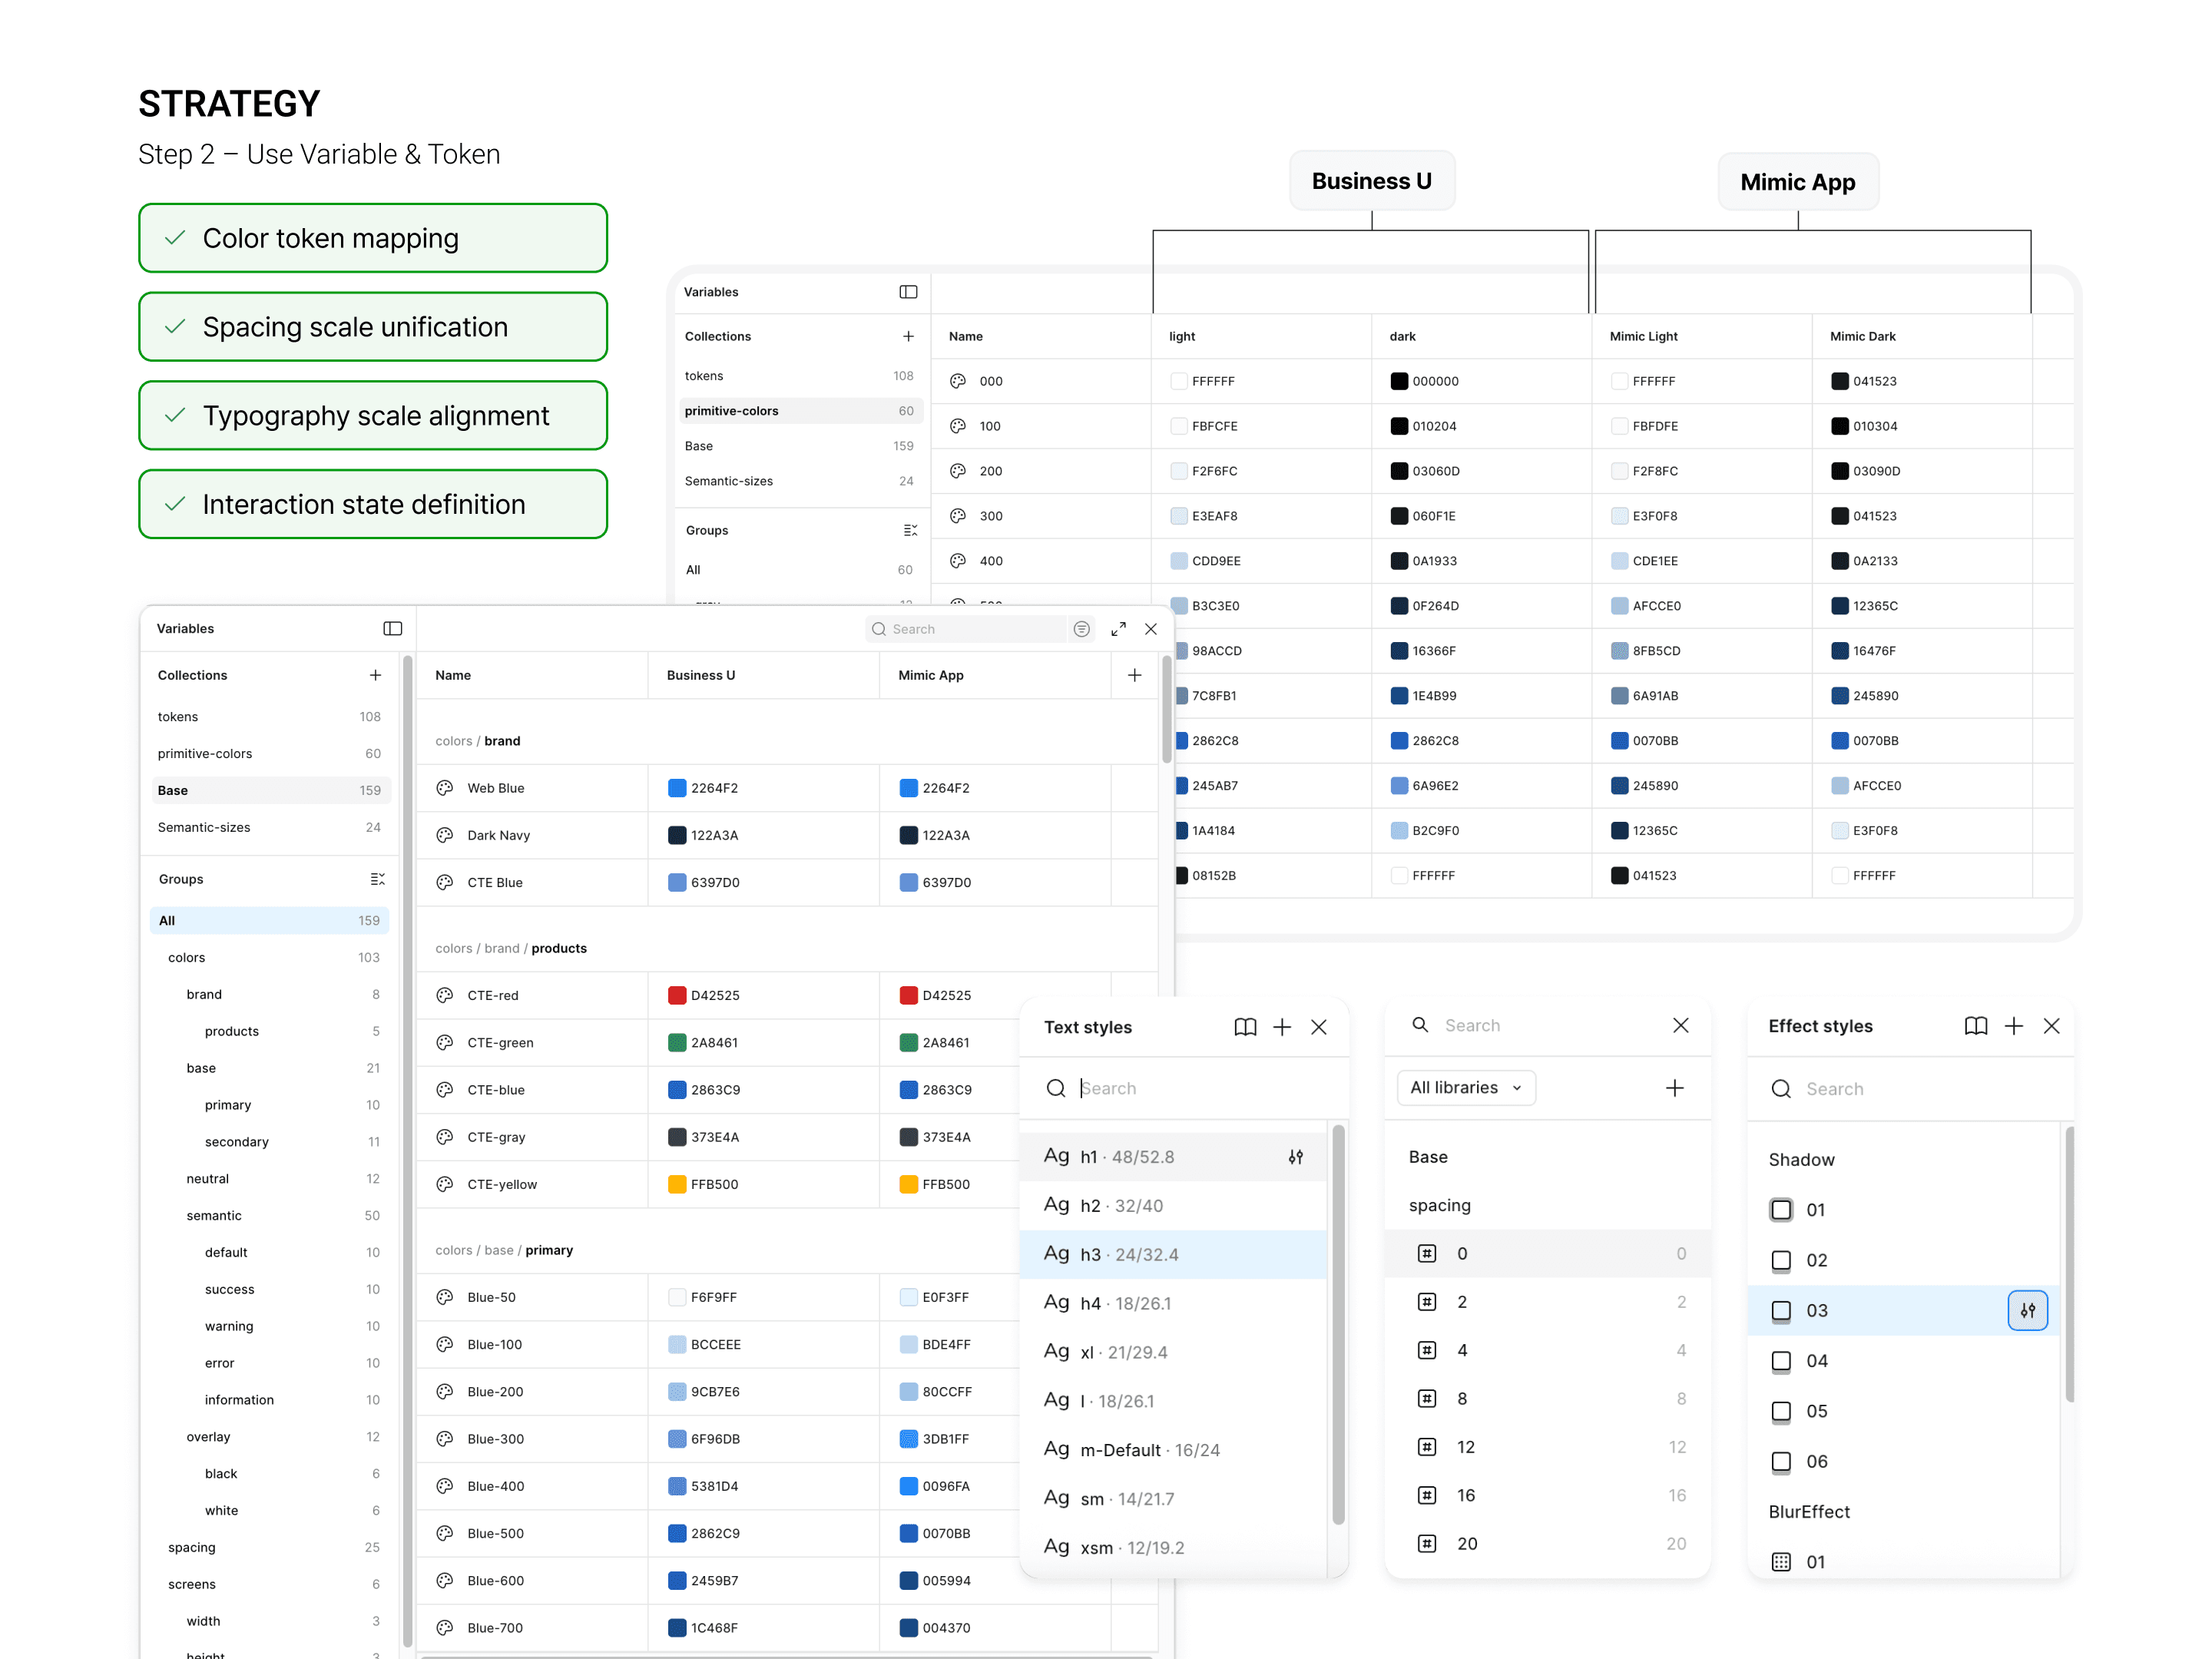Viewport: 2212px width, 1659px height.
Task: Click the Web Blue 2264F2 swatch
Action: click(677, 788)
